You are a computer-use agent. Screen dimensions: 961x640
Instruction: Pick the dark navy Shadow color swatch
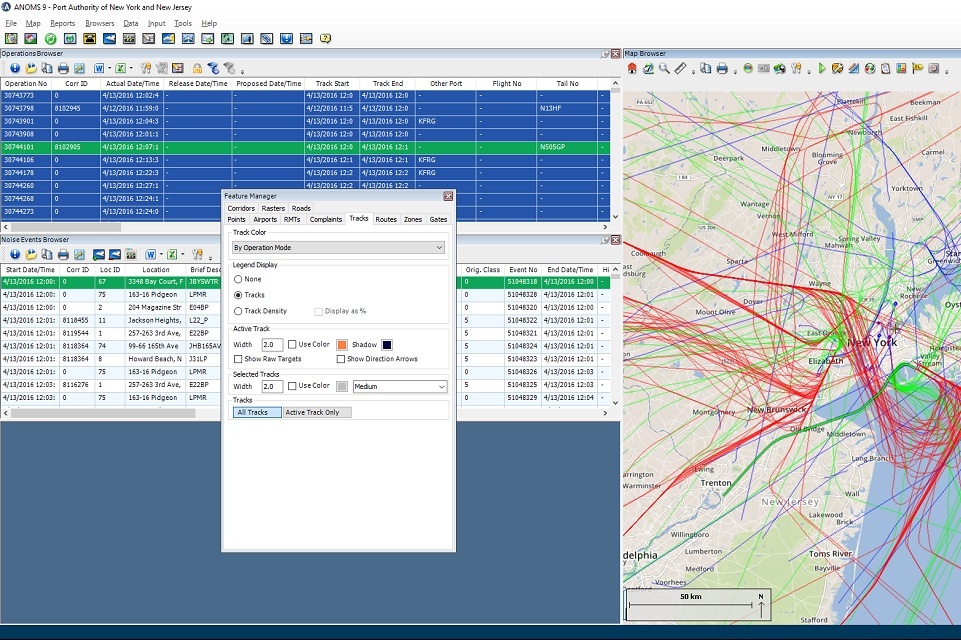387,345
